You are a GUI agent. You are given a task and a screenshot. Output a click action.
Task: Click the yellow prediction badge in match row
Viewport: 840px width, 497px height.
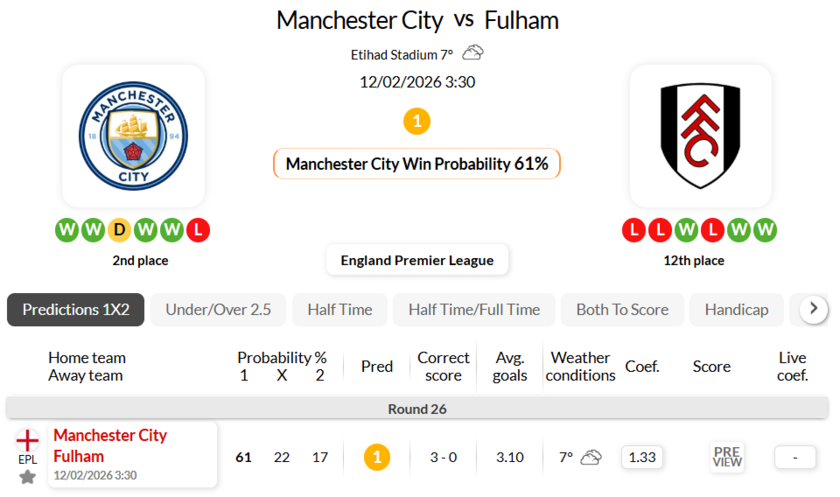[377, 457]
